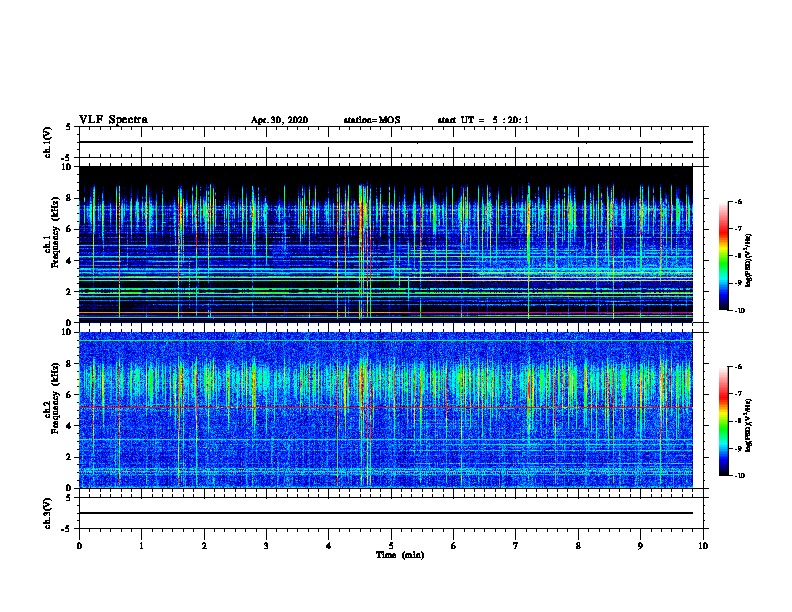Click the ch.1 spectrogram panel
The image size is (792, 612).
pos(385,244)
